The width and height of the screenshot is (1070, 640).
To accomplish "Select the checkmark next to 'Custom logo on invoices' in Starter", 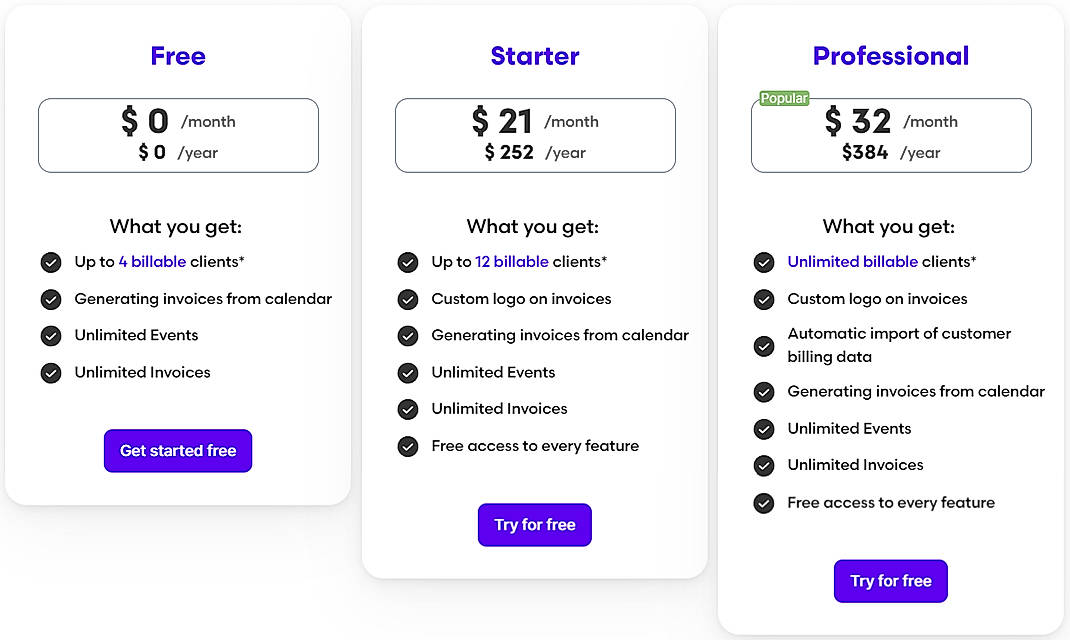I will click(408, 299).
